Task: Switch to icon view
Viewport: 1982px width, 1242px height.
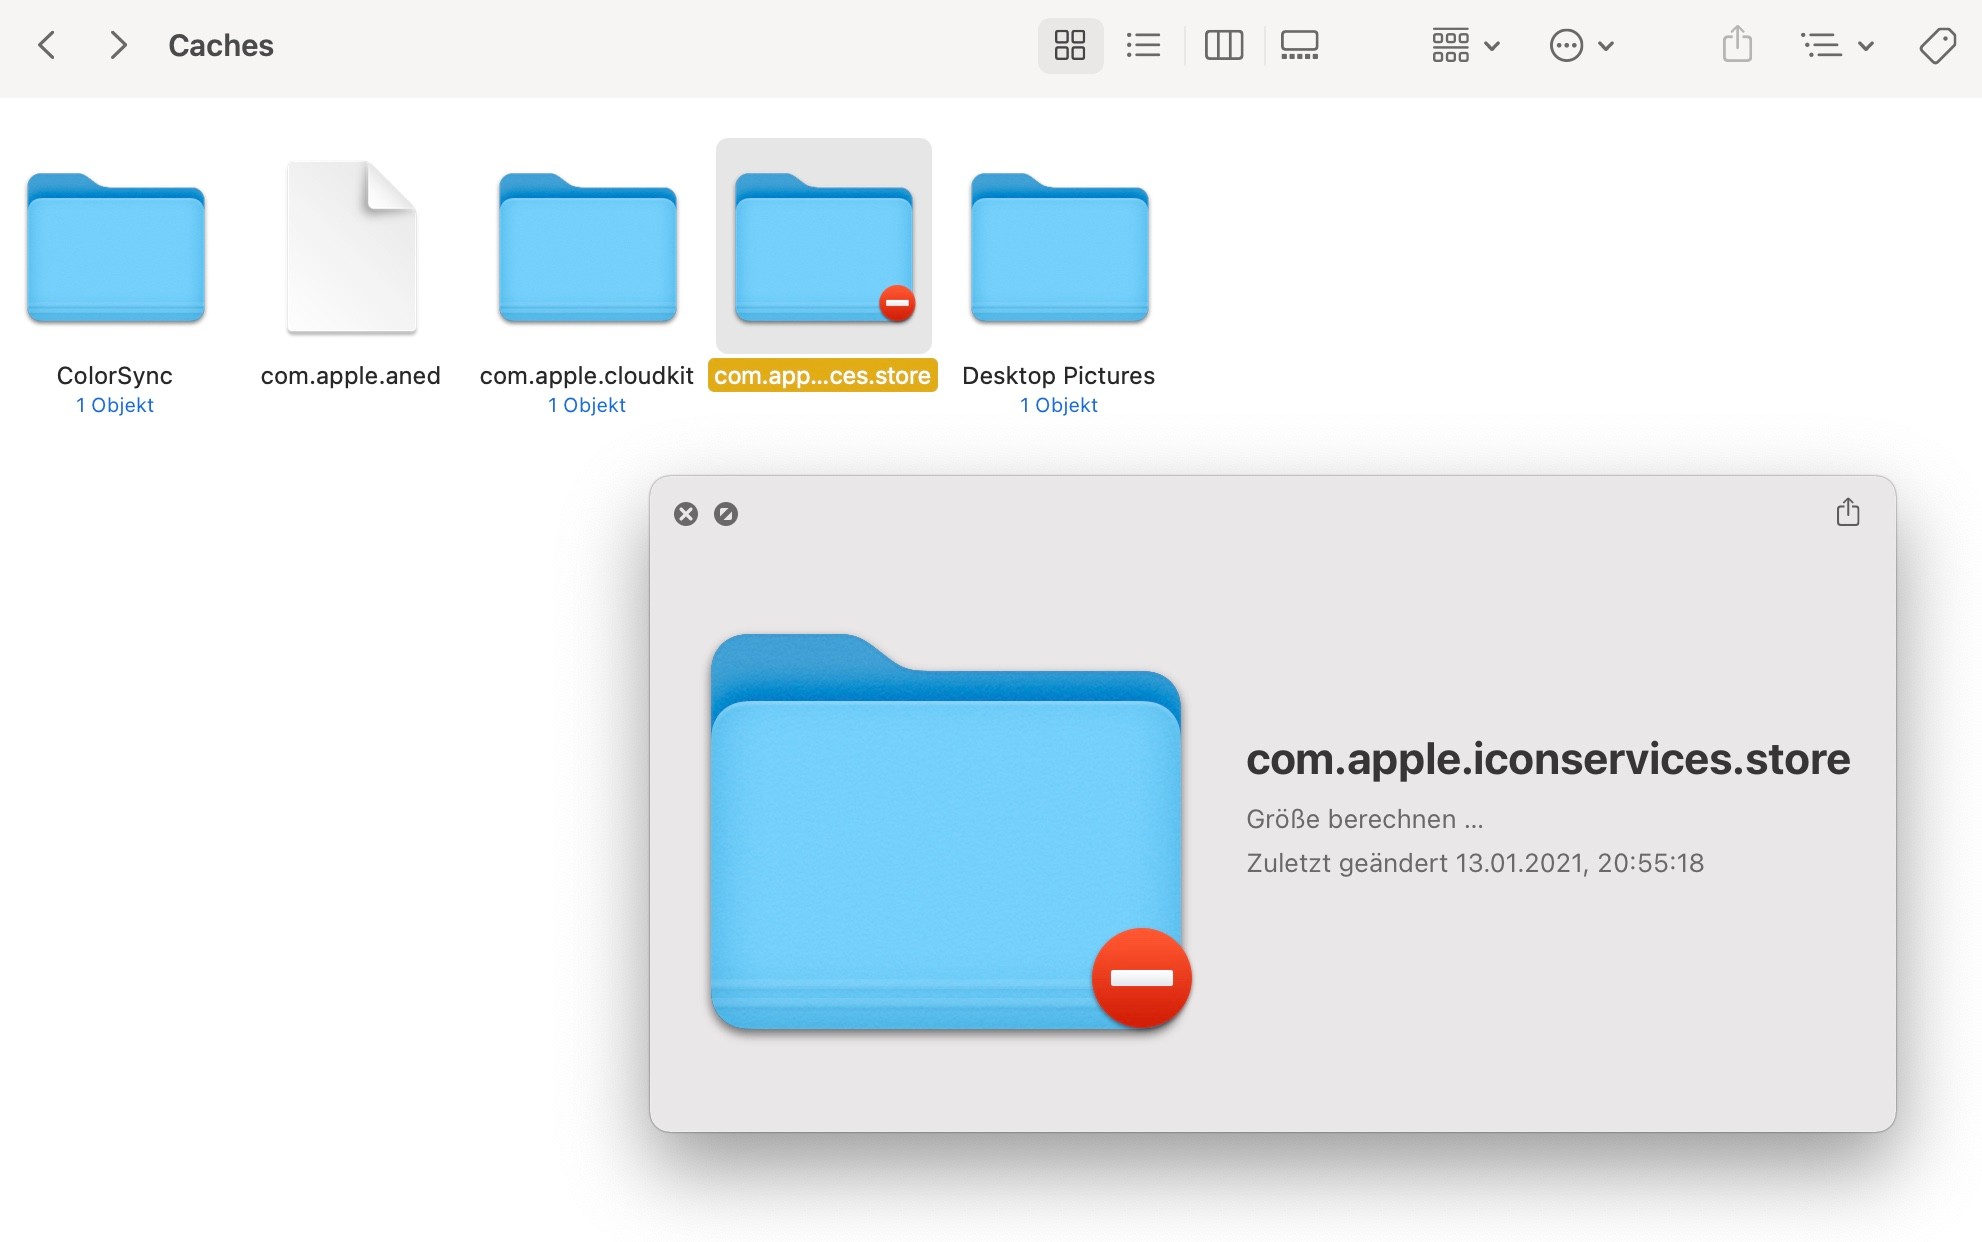Action: 1069,45
